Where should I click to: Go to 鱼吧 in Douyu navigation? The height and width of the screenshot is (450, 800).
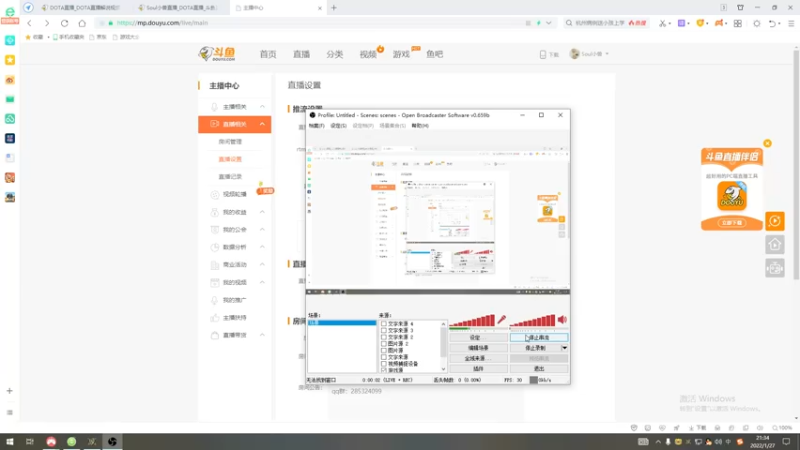click(435, 54)
